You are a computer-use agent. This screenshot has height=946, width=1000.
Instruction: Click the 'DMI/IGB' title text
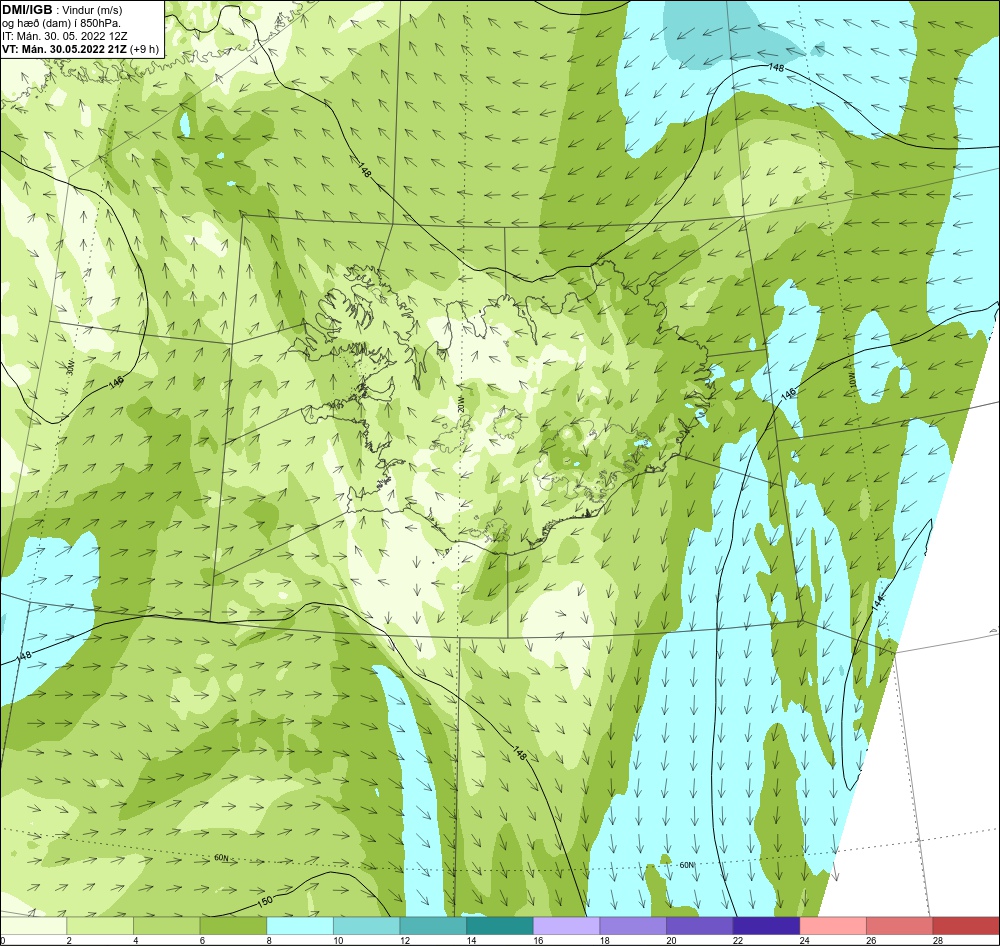27,10
